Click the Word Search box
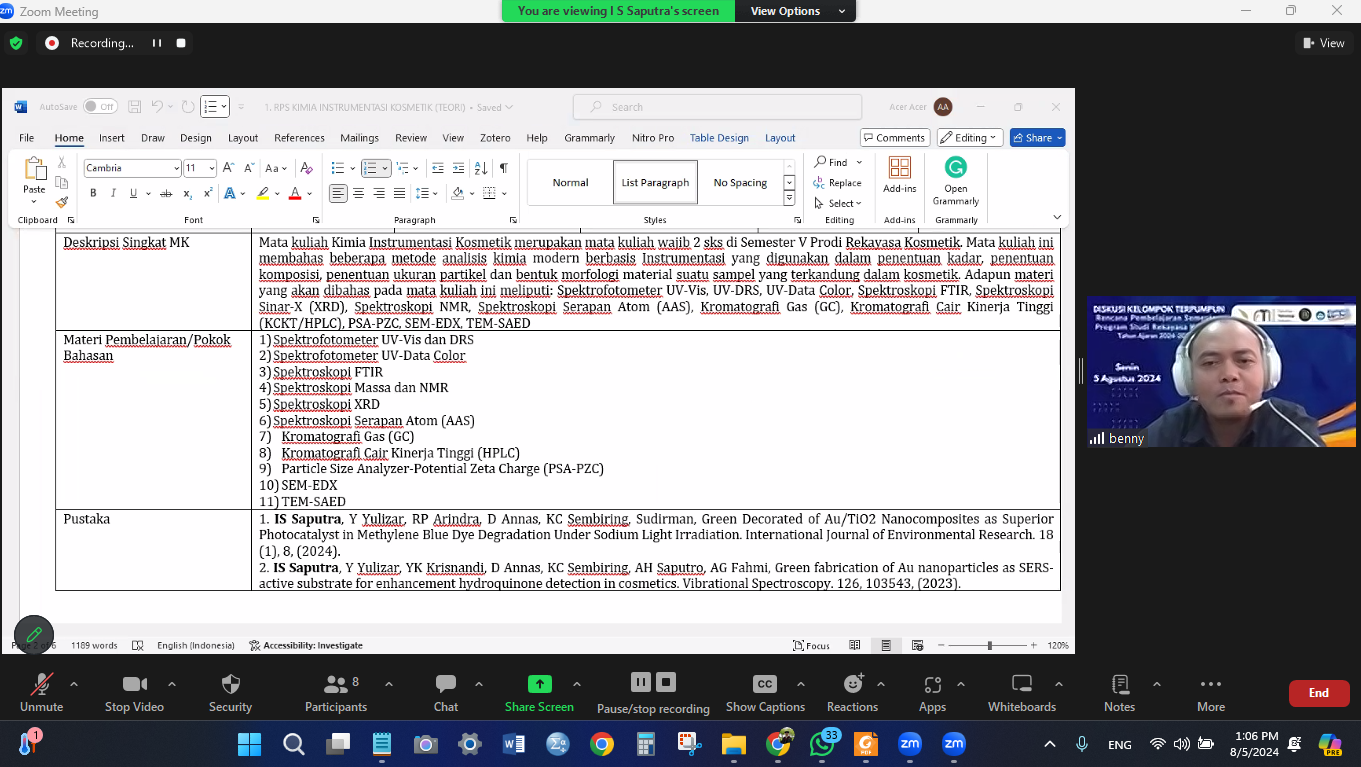This screenshot has width=1361, height=767. pyautogui.click(x=717, y=107)
